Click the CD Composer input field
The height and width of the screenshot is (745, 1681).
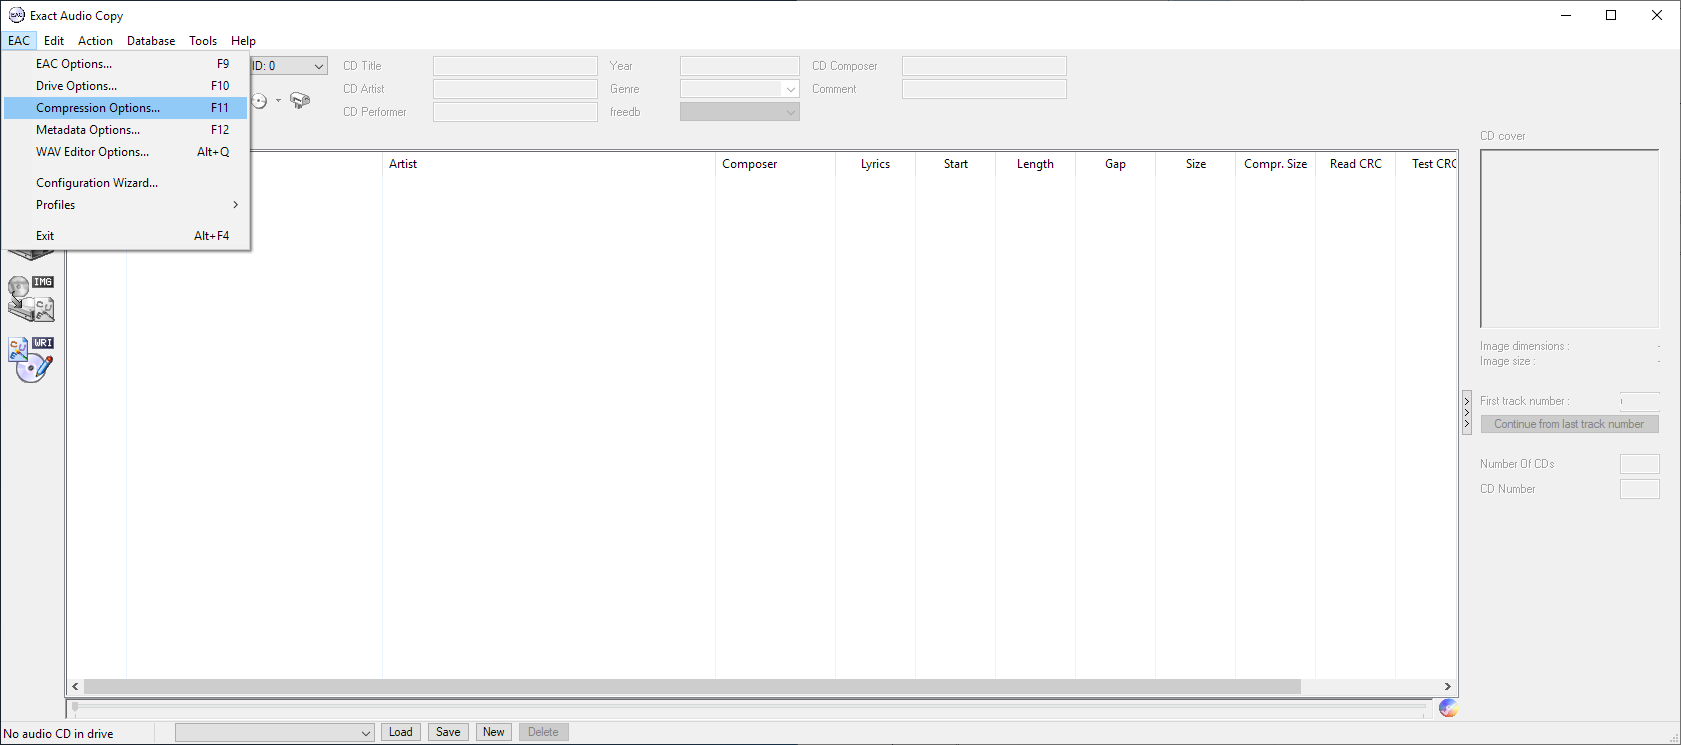point(984,66)
